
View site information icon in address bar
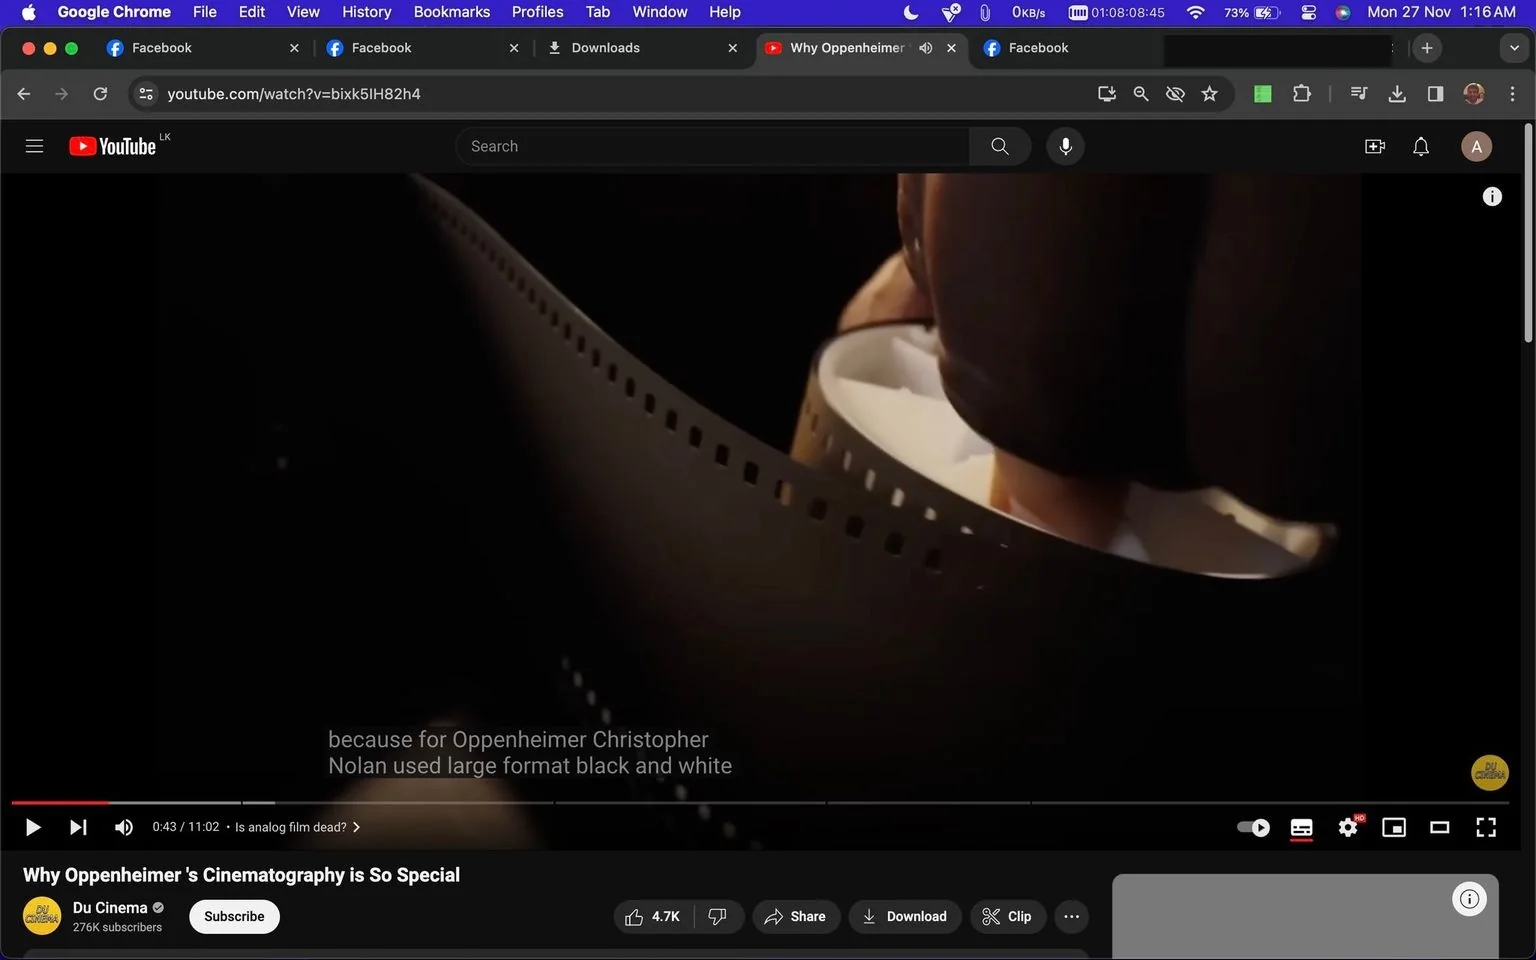coord(146,94)
